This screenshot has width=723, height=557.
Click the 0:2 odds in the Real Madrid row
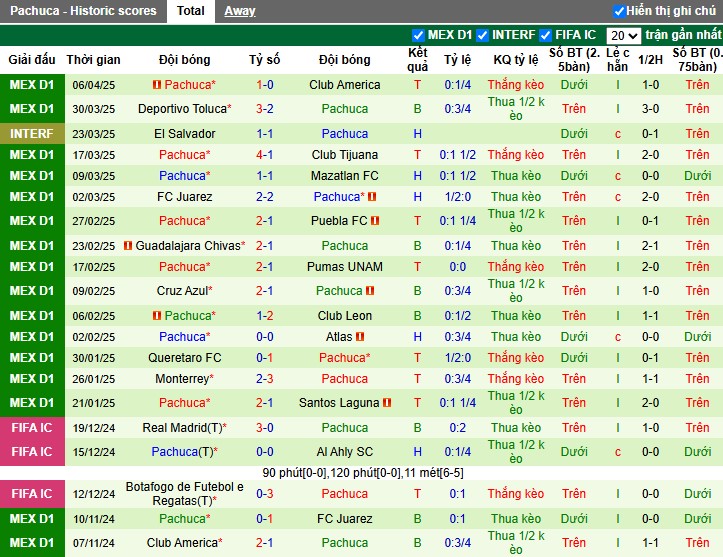click(x=457, y=428)
